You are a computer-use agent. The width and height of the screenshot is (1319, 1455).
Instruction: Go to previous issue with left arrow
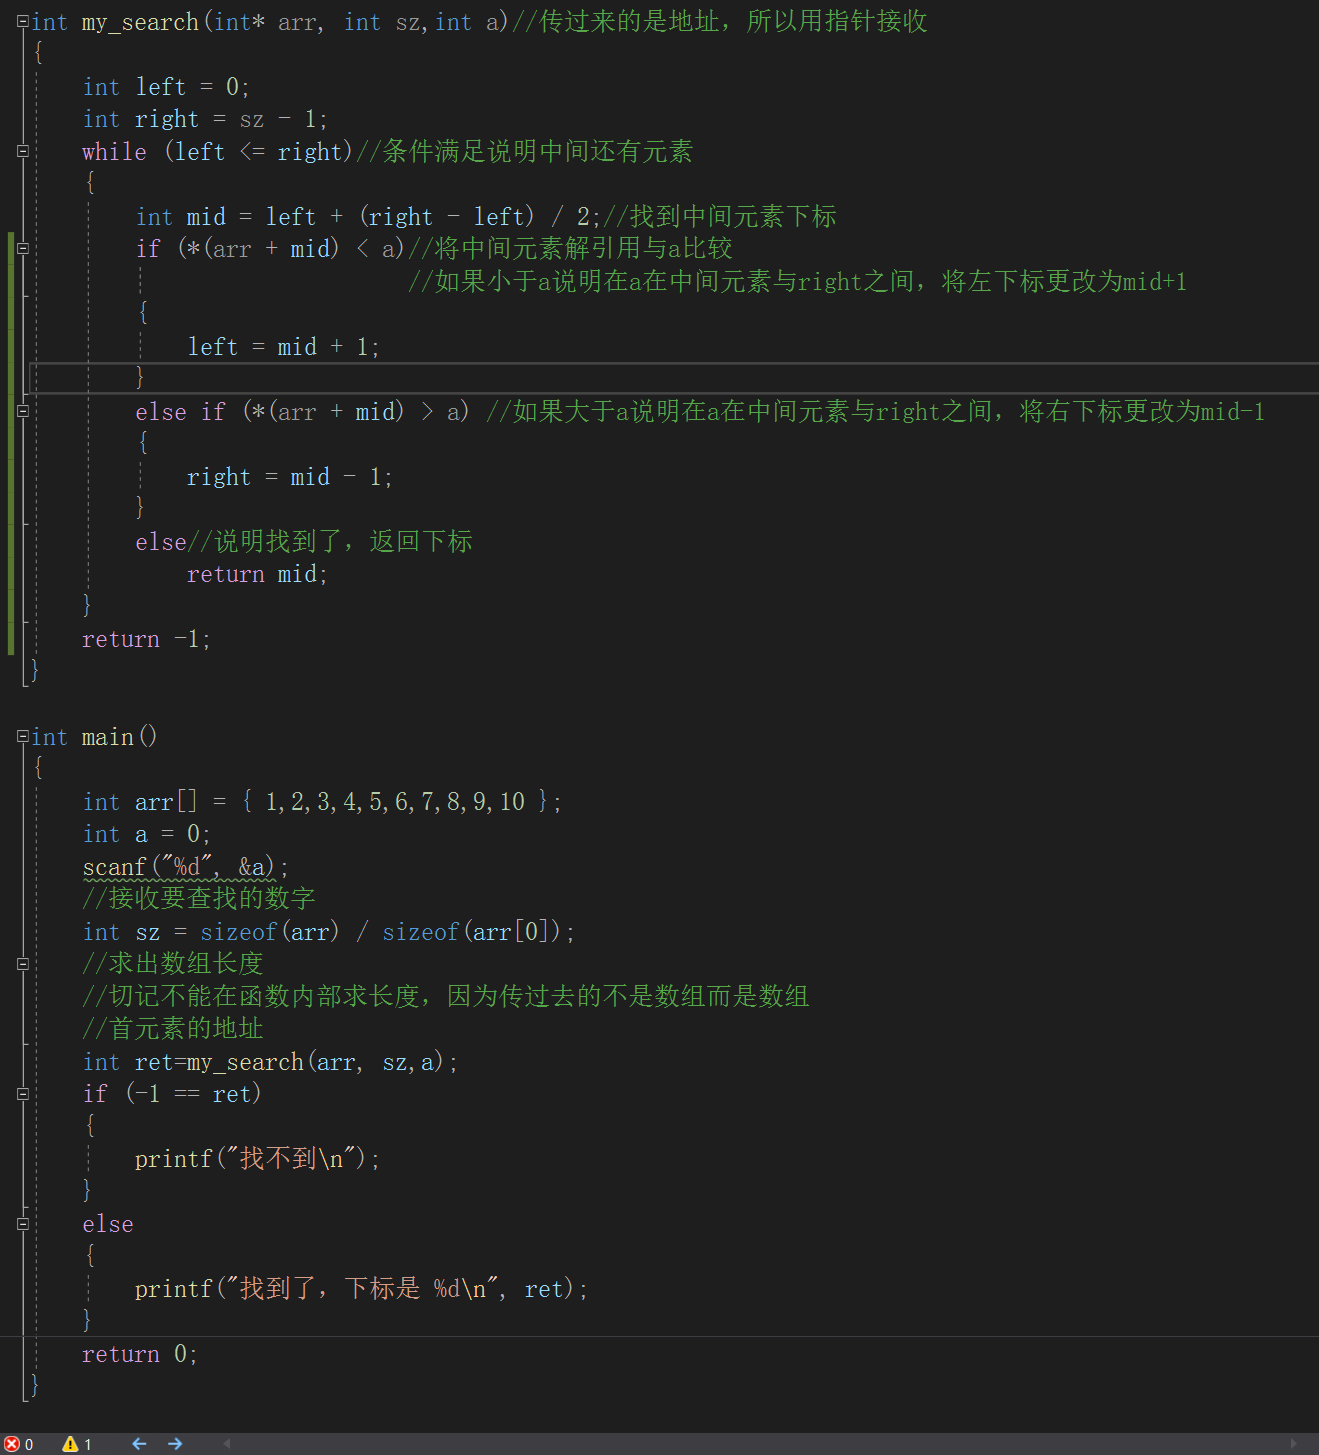tap(139, 1444)
